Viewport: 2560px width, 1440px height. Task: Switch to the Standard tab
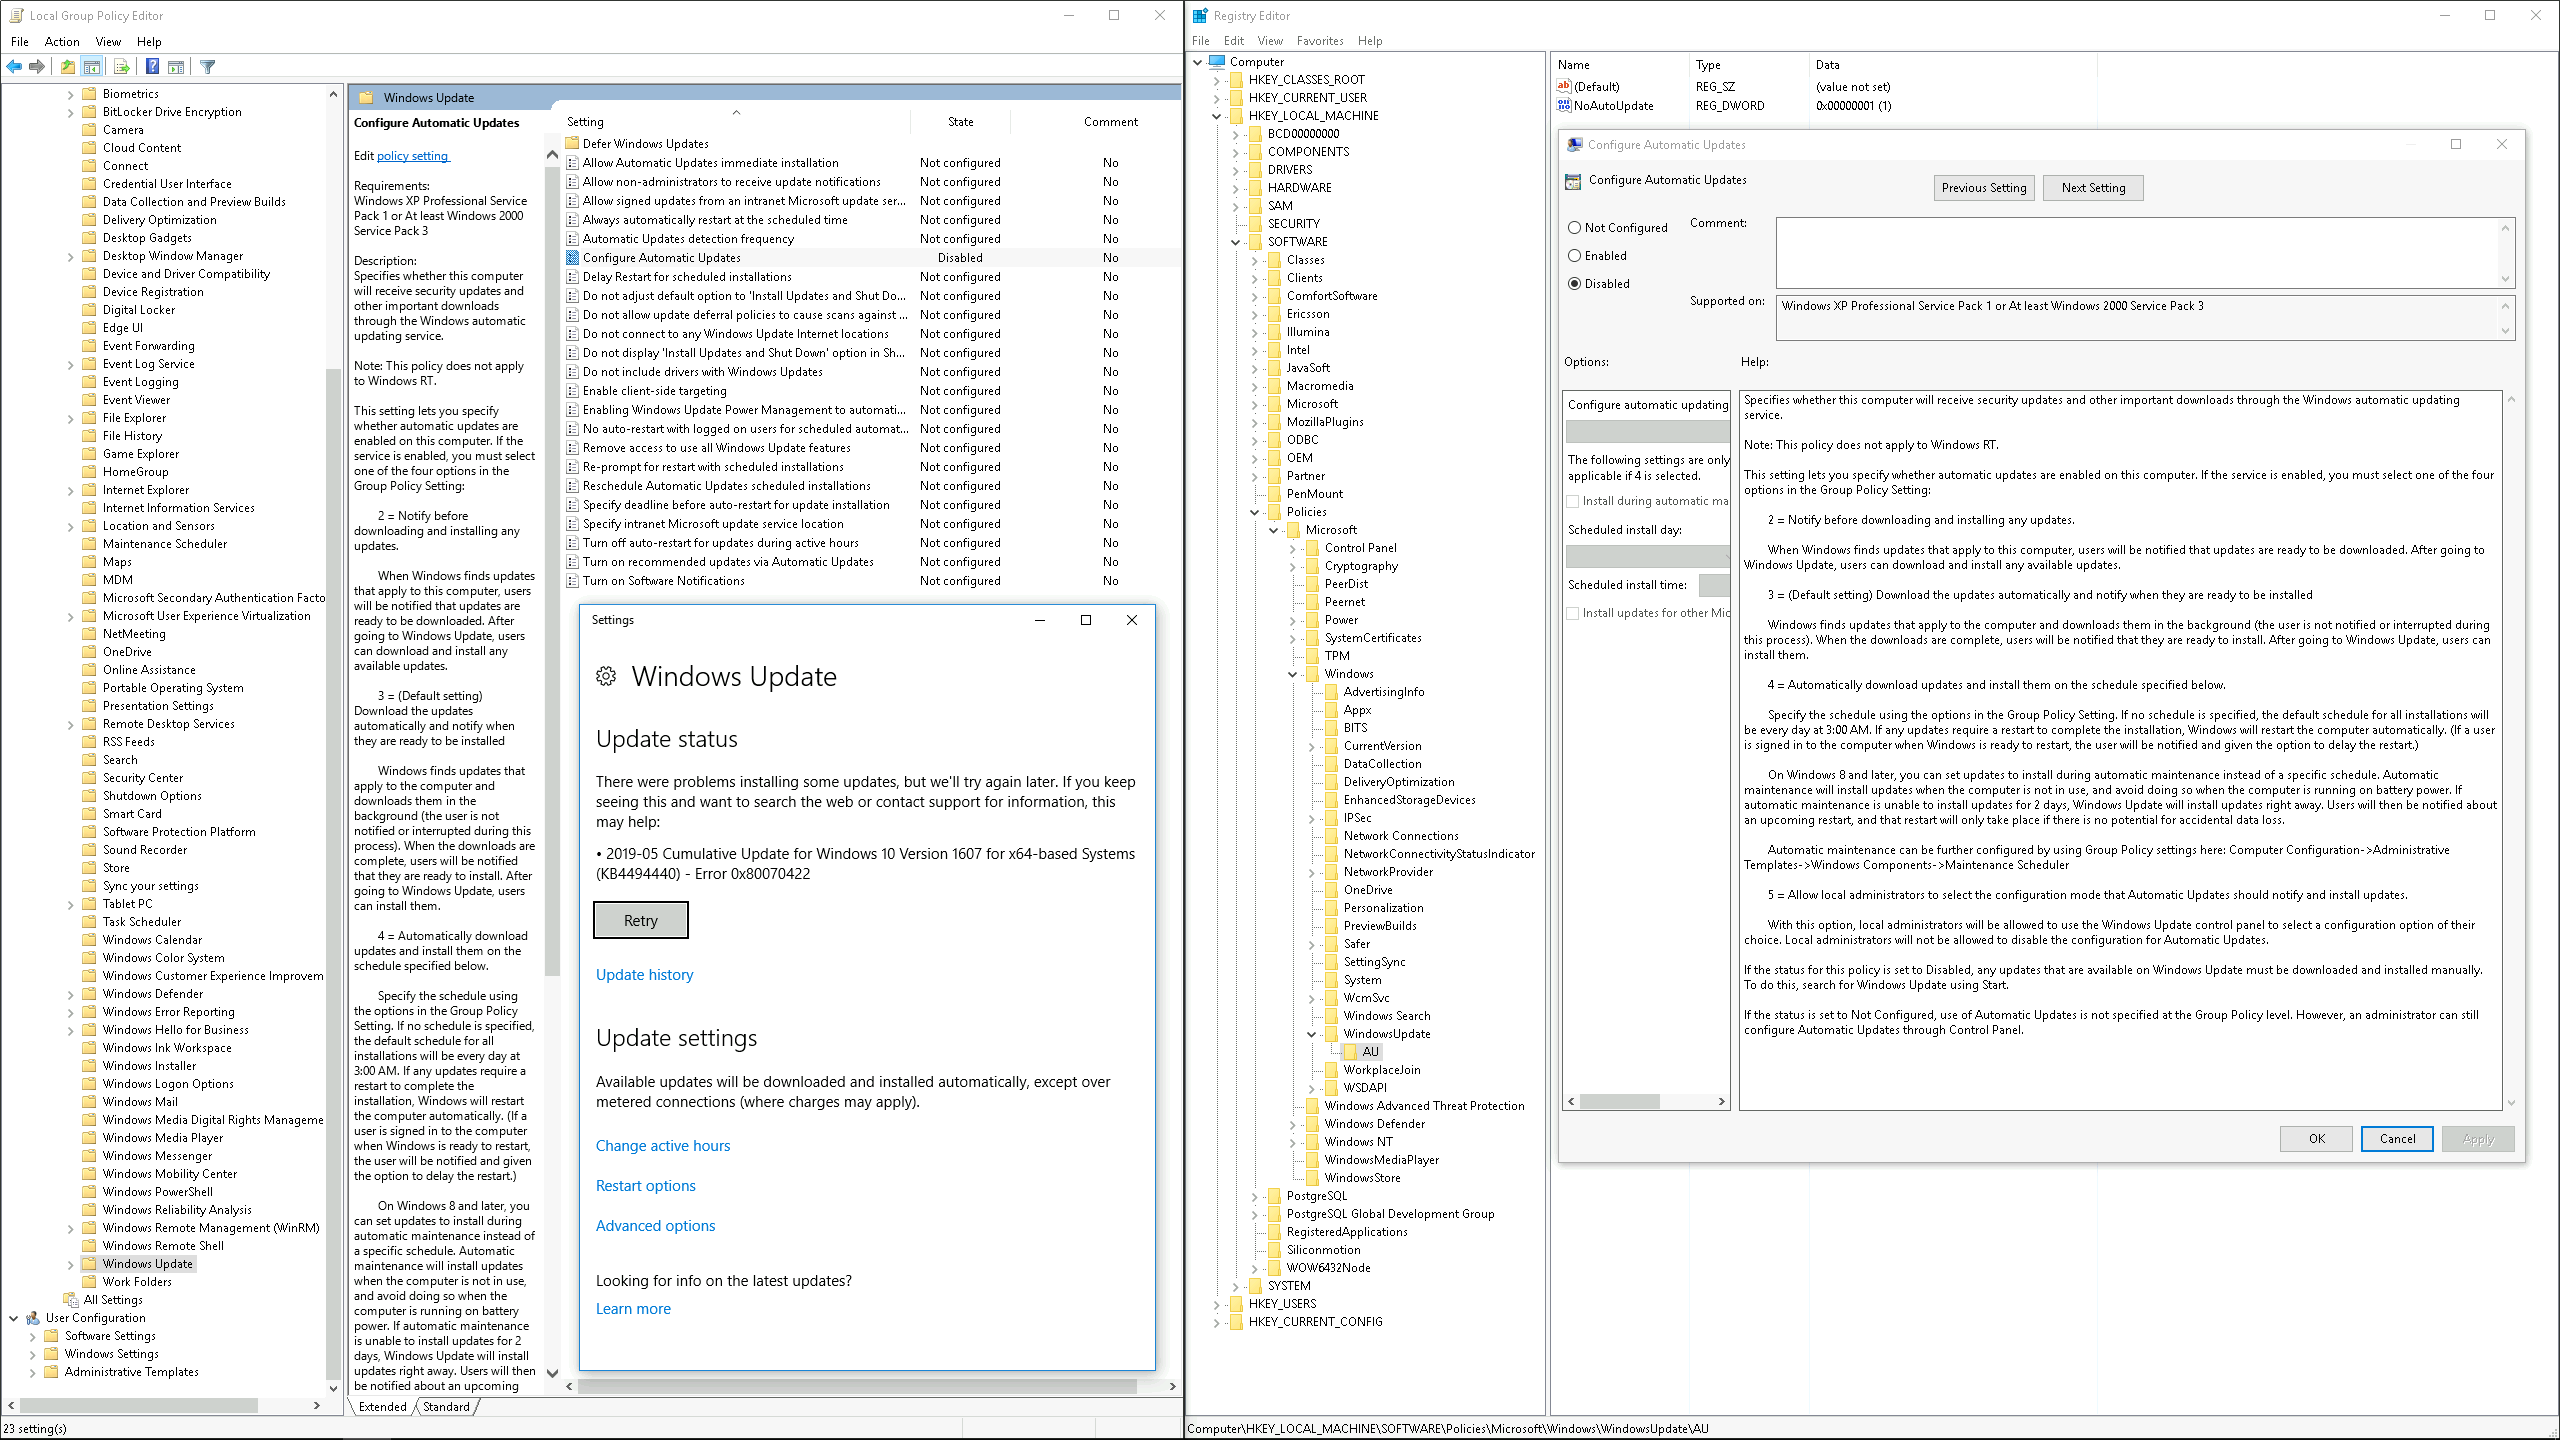coord(446,1407)
